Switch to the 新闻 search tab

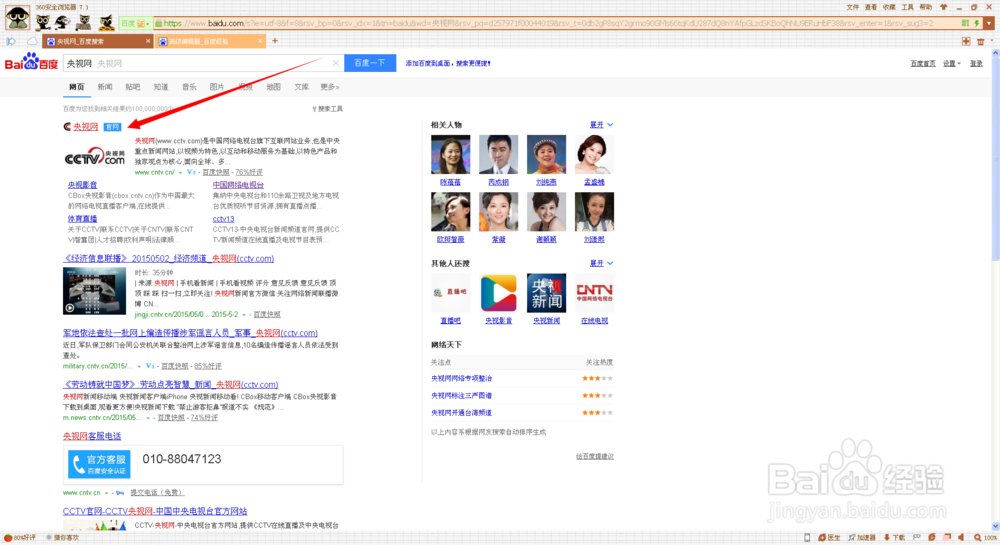point(105,87)
